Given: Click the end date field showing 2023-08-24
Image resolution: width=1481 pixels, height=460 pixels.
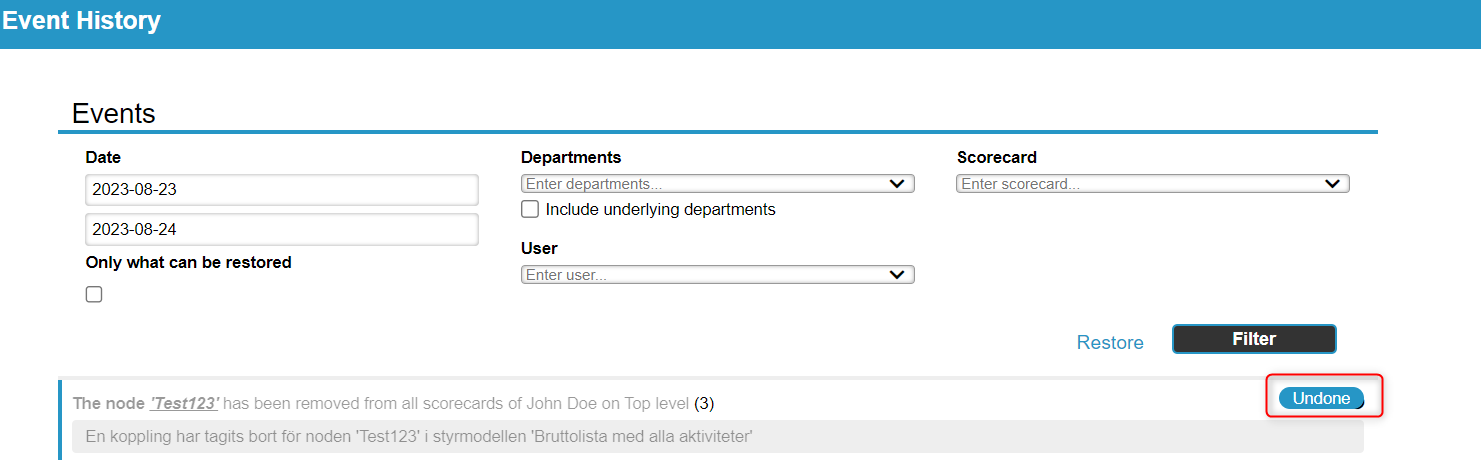Looking at the screenshot, I should pyautogui.click(x=281, y=229).
